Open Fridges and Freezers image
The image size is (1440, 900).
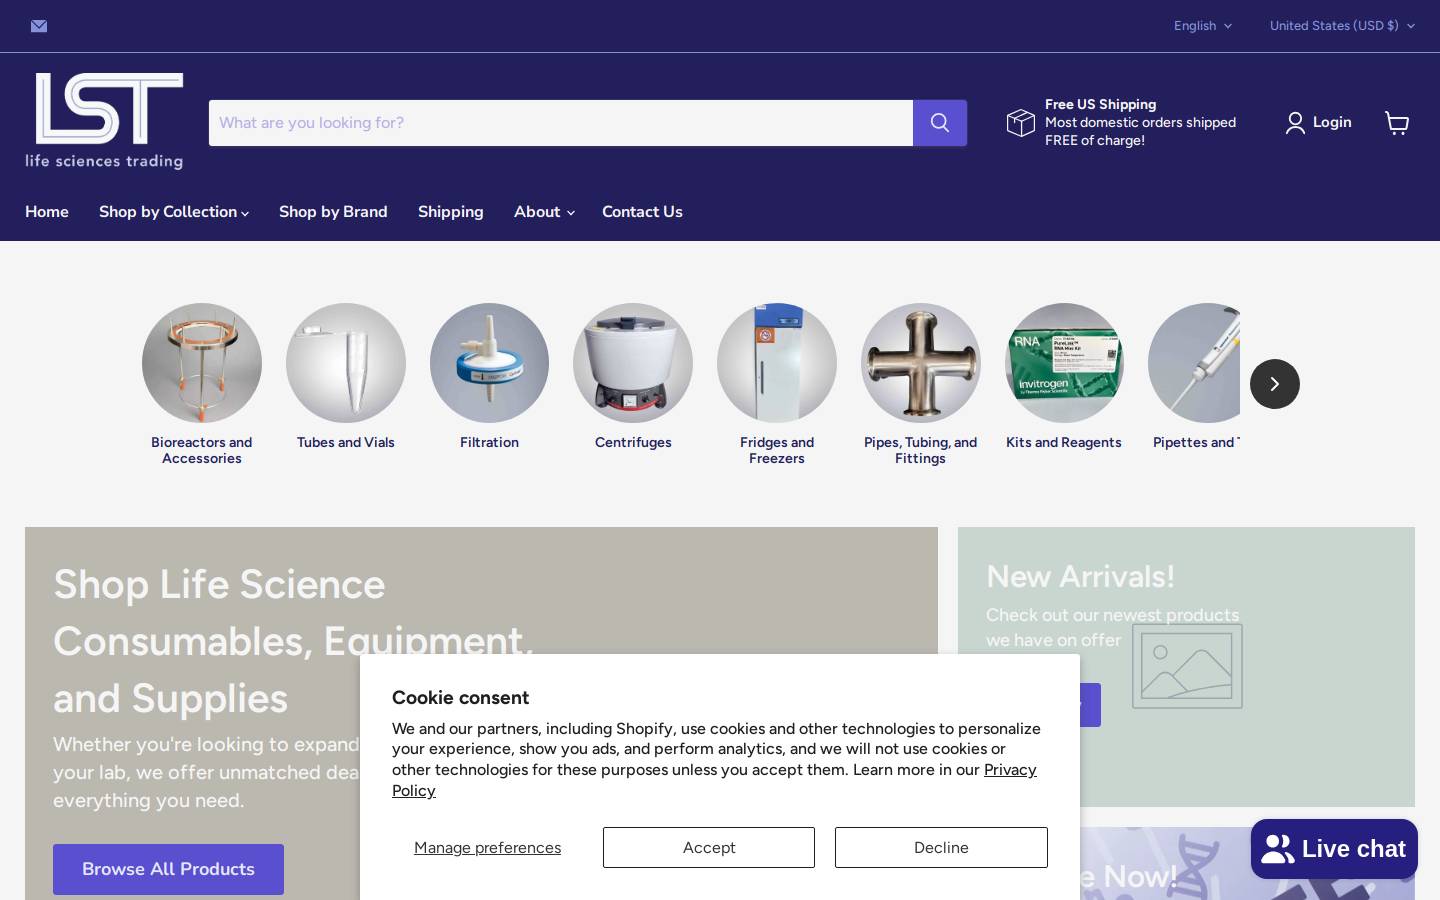(777, 363)
